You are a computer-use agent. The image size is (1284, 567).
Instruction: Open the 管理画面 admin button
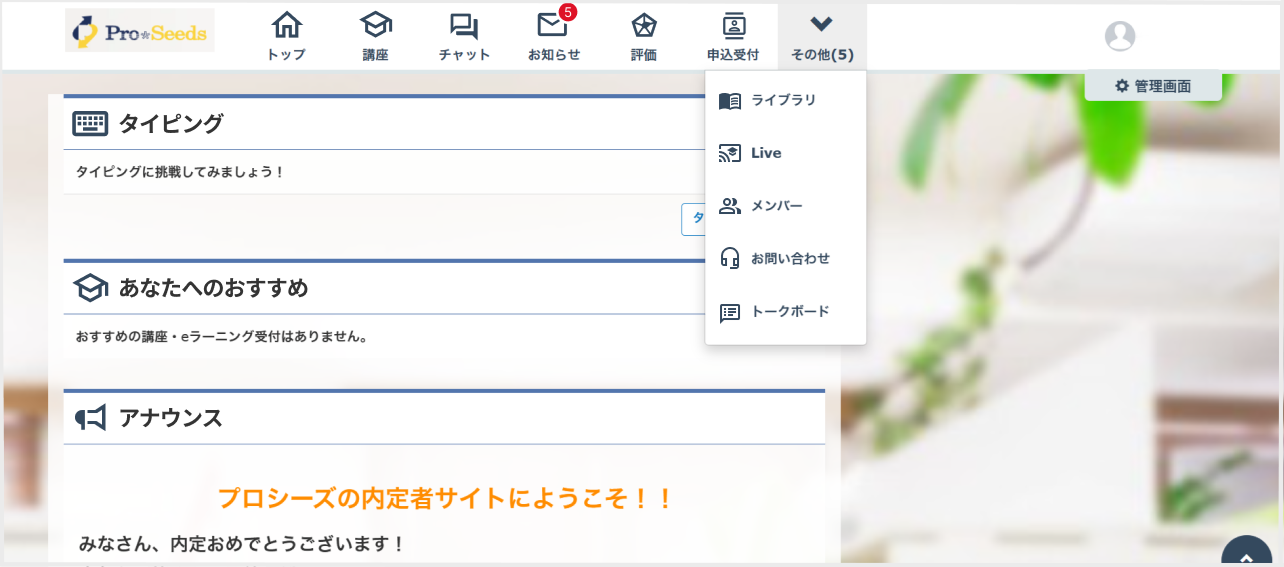pos(1153,86)
